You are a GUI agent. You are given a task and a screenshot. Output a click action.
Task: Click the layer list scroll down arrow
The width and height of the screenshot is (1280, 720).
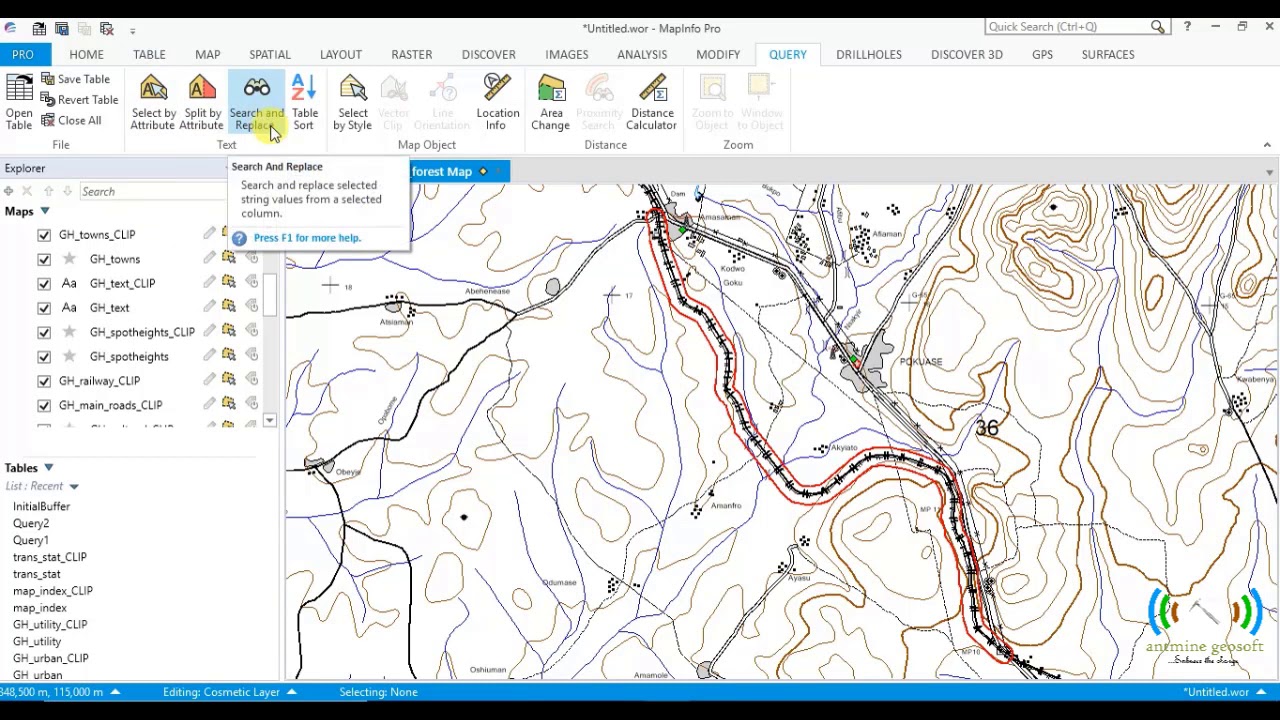click(270, 421)
